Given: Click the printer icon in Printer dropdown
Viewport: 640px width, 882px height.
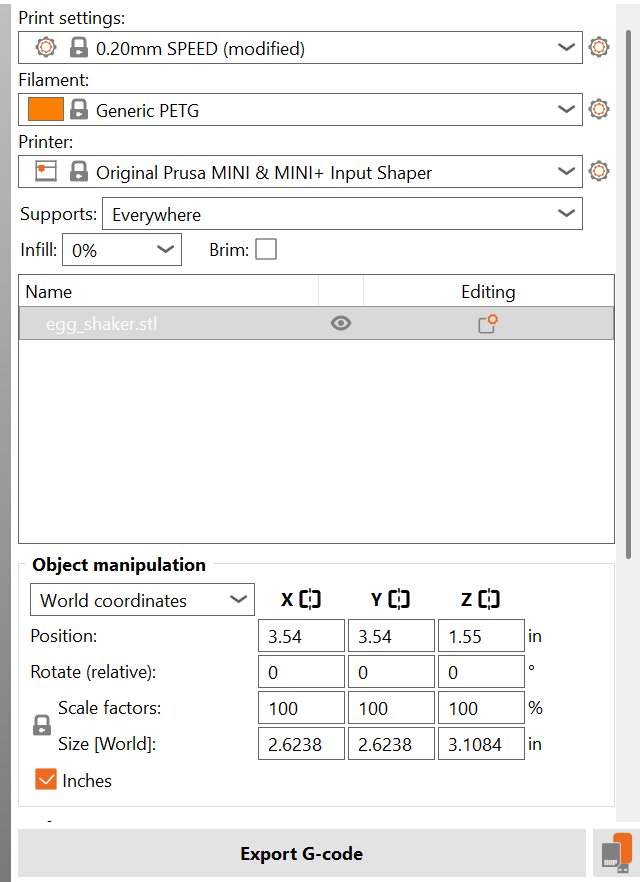Looking at the screenshot, I should click(x=46, y=171).
